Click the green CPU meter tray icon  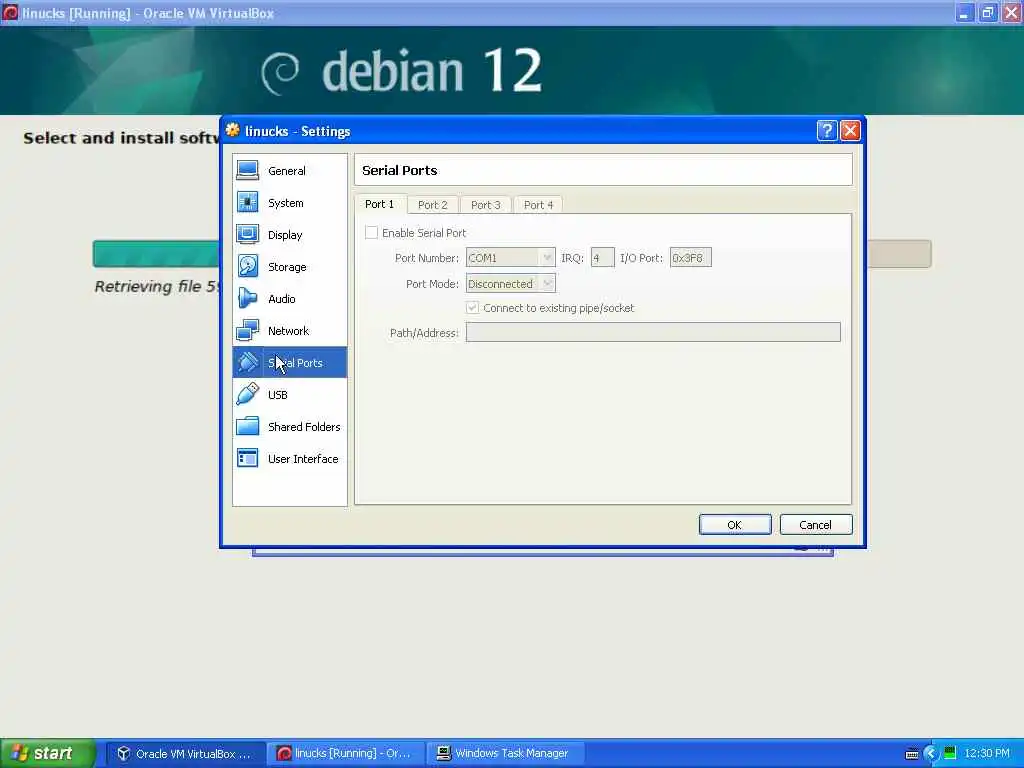[950, 753]
